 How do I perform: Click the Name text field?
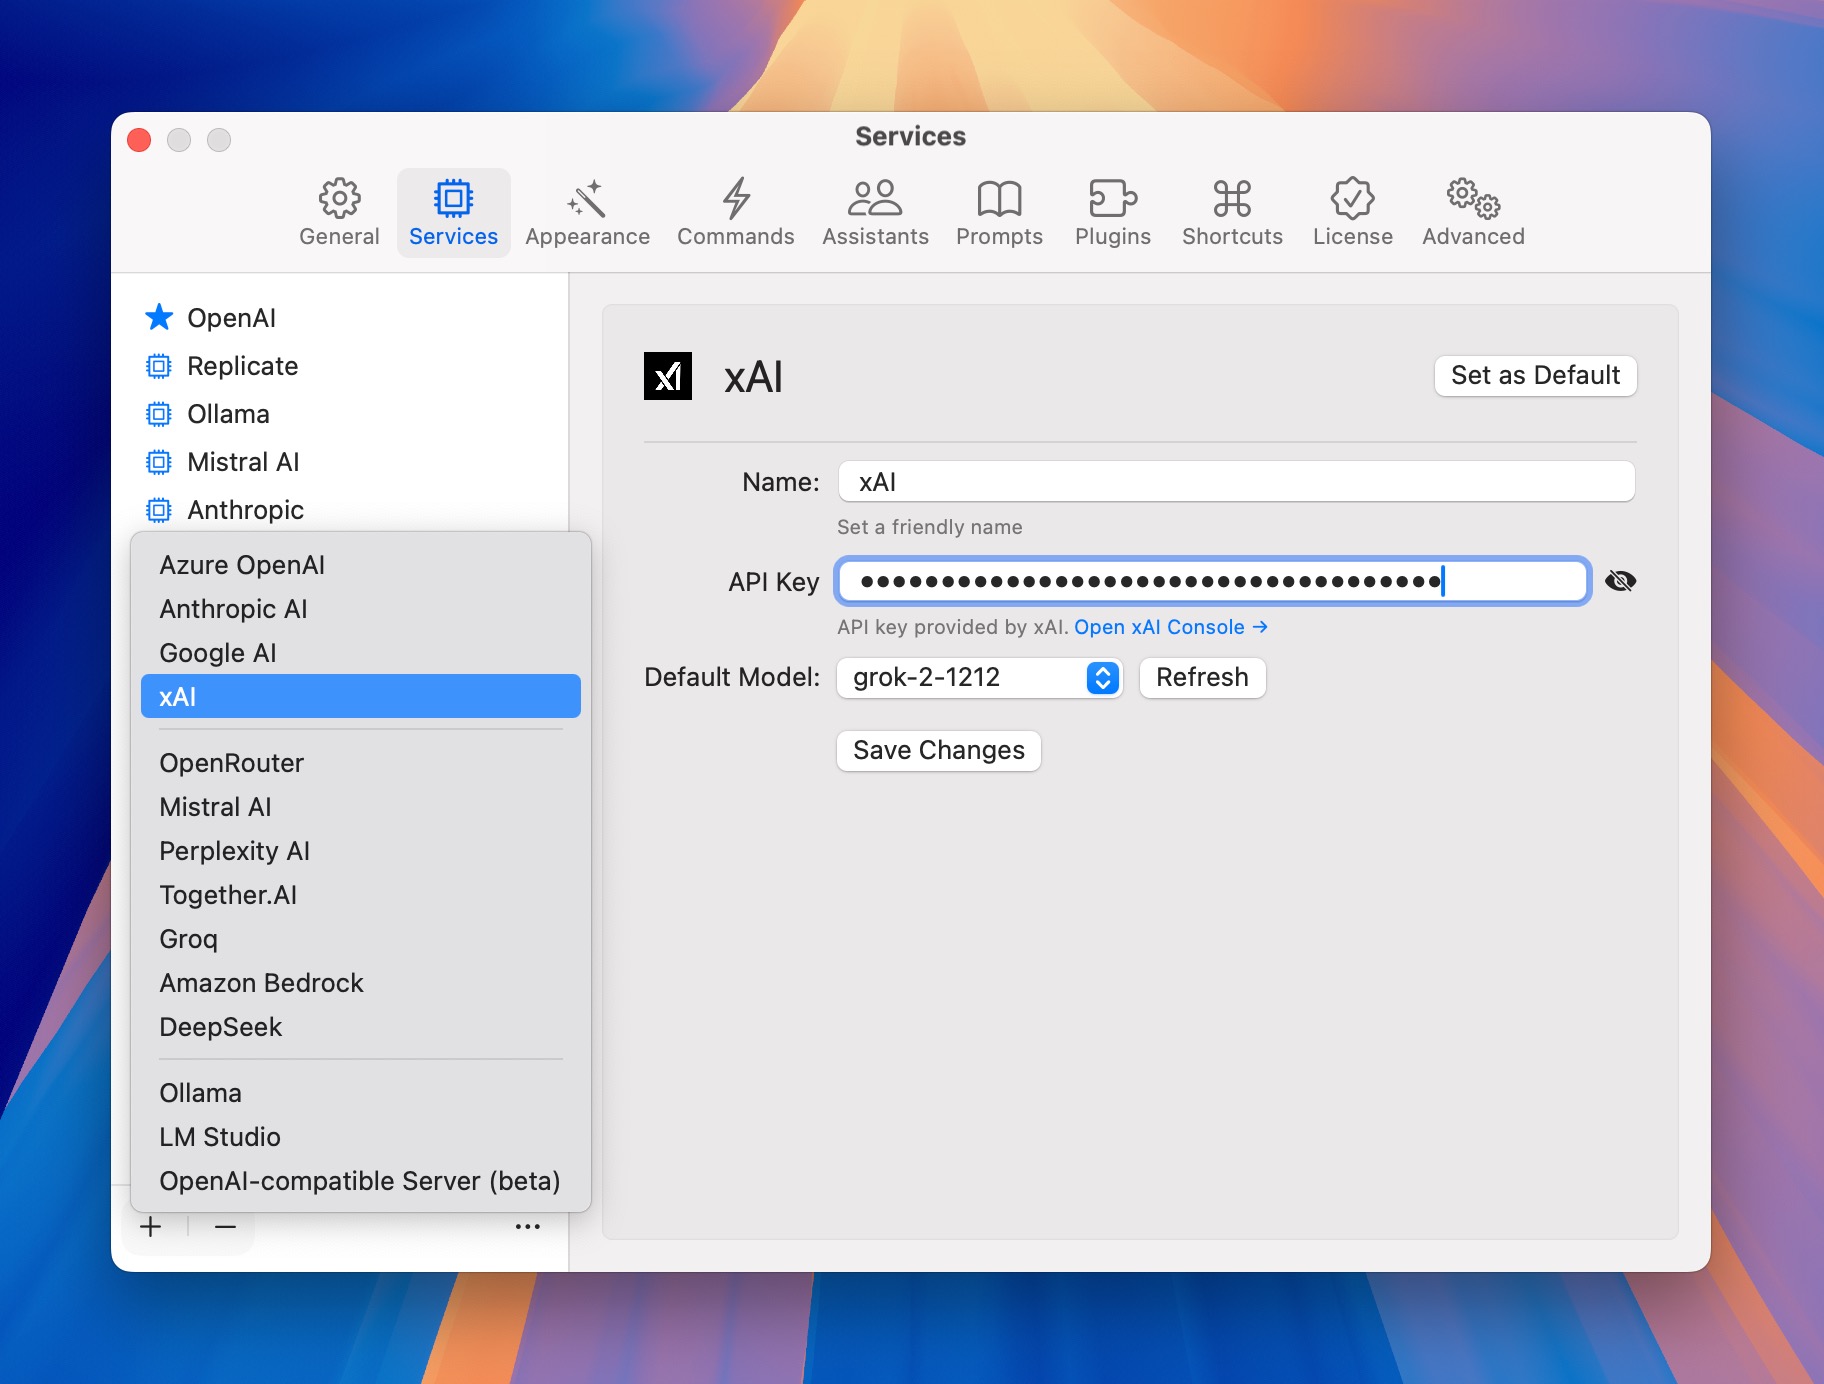pos(1235,482)
